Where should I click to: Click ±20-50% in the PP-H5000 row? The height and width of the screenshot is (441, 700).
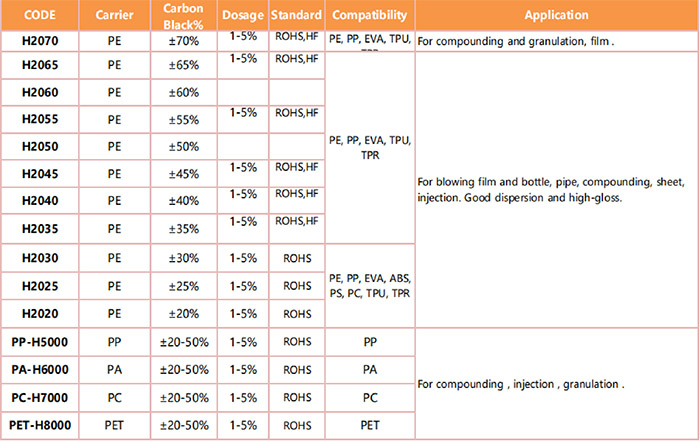(x=184, y=342)
